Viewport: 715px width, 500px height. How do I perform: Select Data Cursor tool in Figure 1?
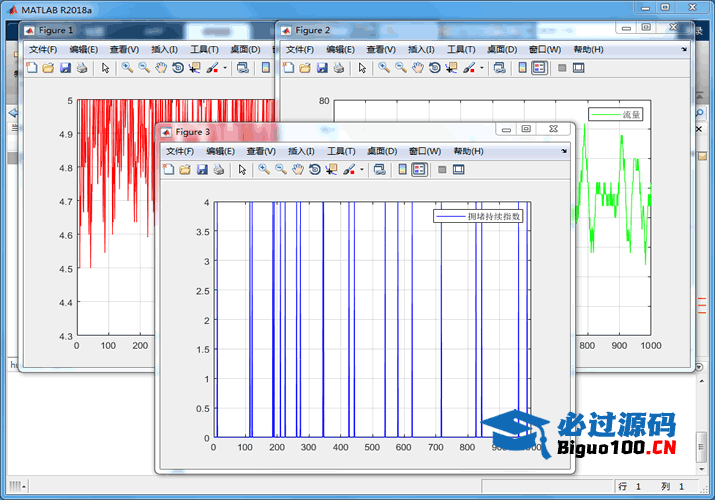tap(195, 68)
